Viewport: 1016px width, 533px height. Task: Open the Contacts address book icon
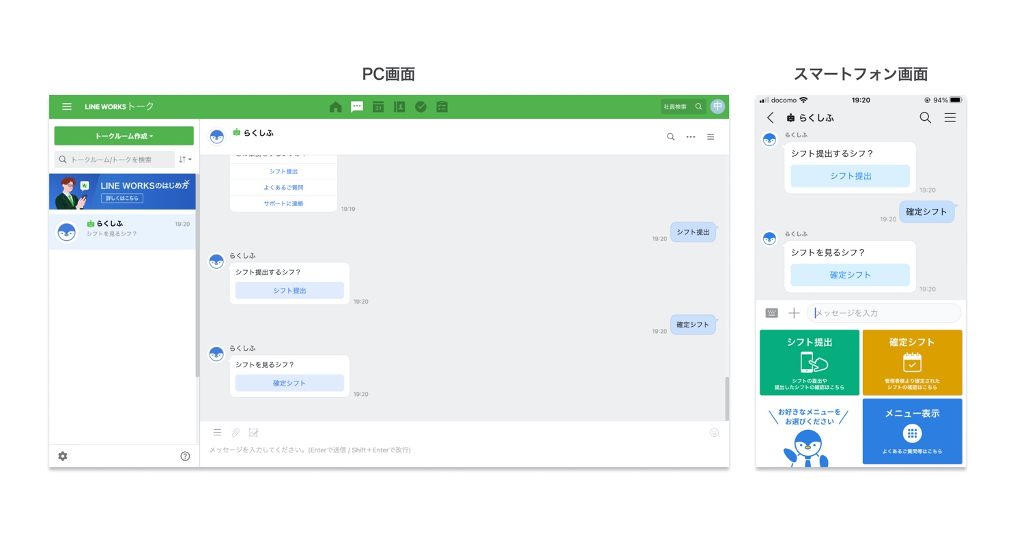click(399, 107)
